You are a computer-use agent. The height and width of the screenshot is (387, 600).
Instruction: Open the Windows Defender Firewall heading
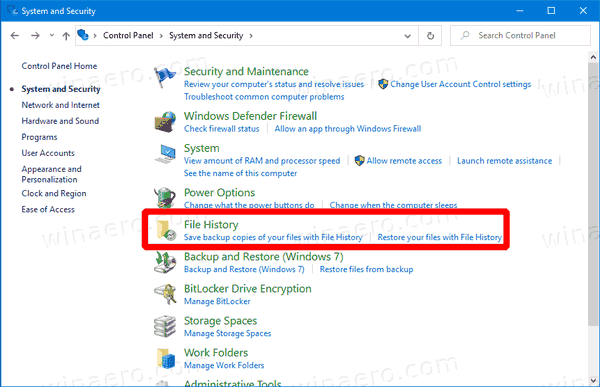click(x=250, y=116)
